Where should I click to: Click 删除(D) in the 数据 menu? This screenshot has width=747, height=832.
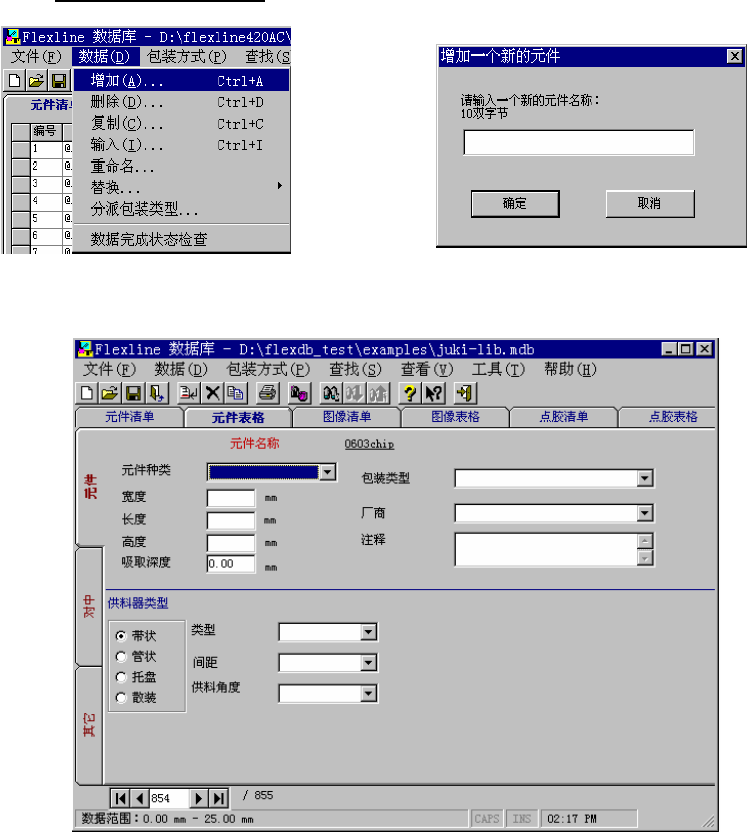(181, 102)
